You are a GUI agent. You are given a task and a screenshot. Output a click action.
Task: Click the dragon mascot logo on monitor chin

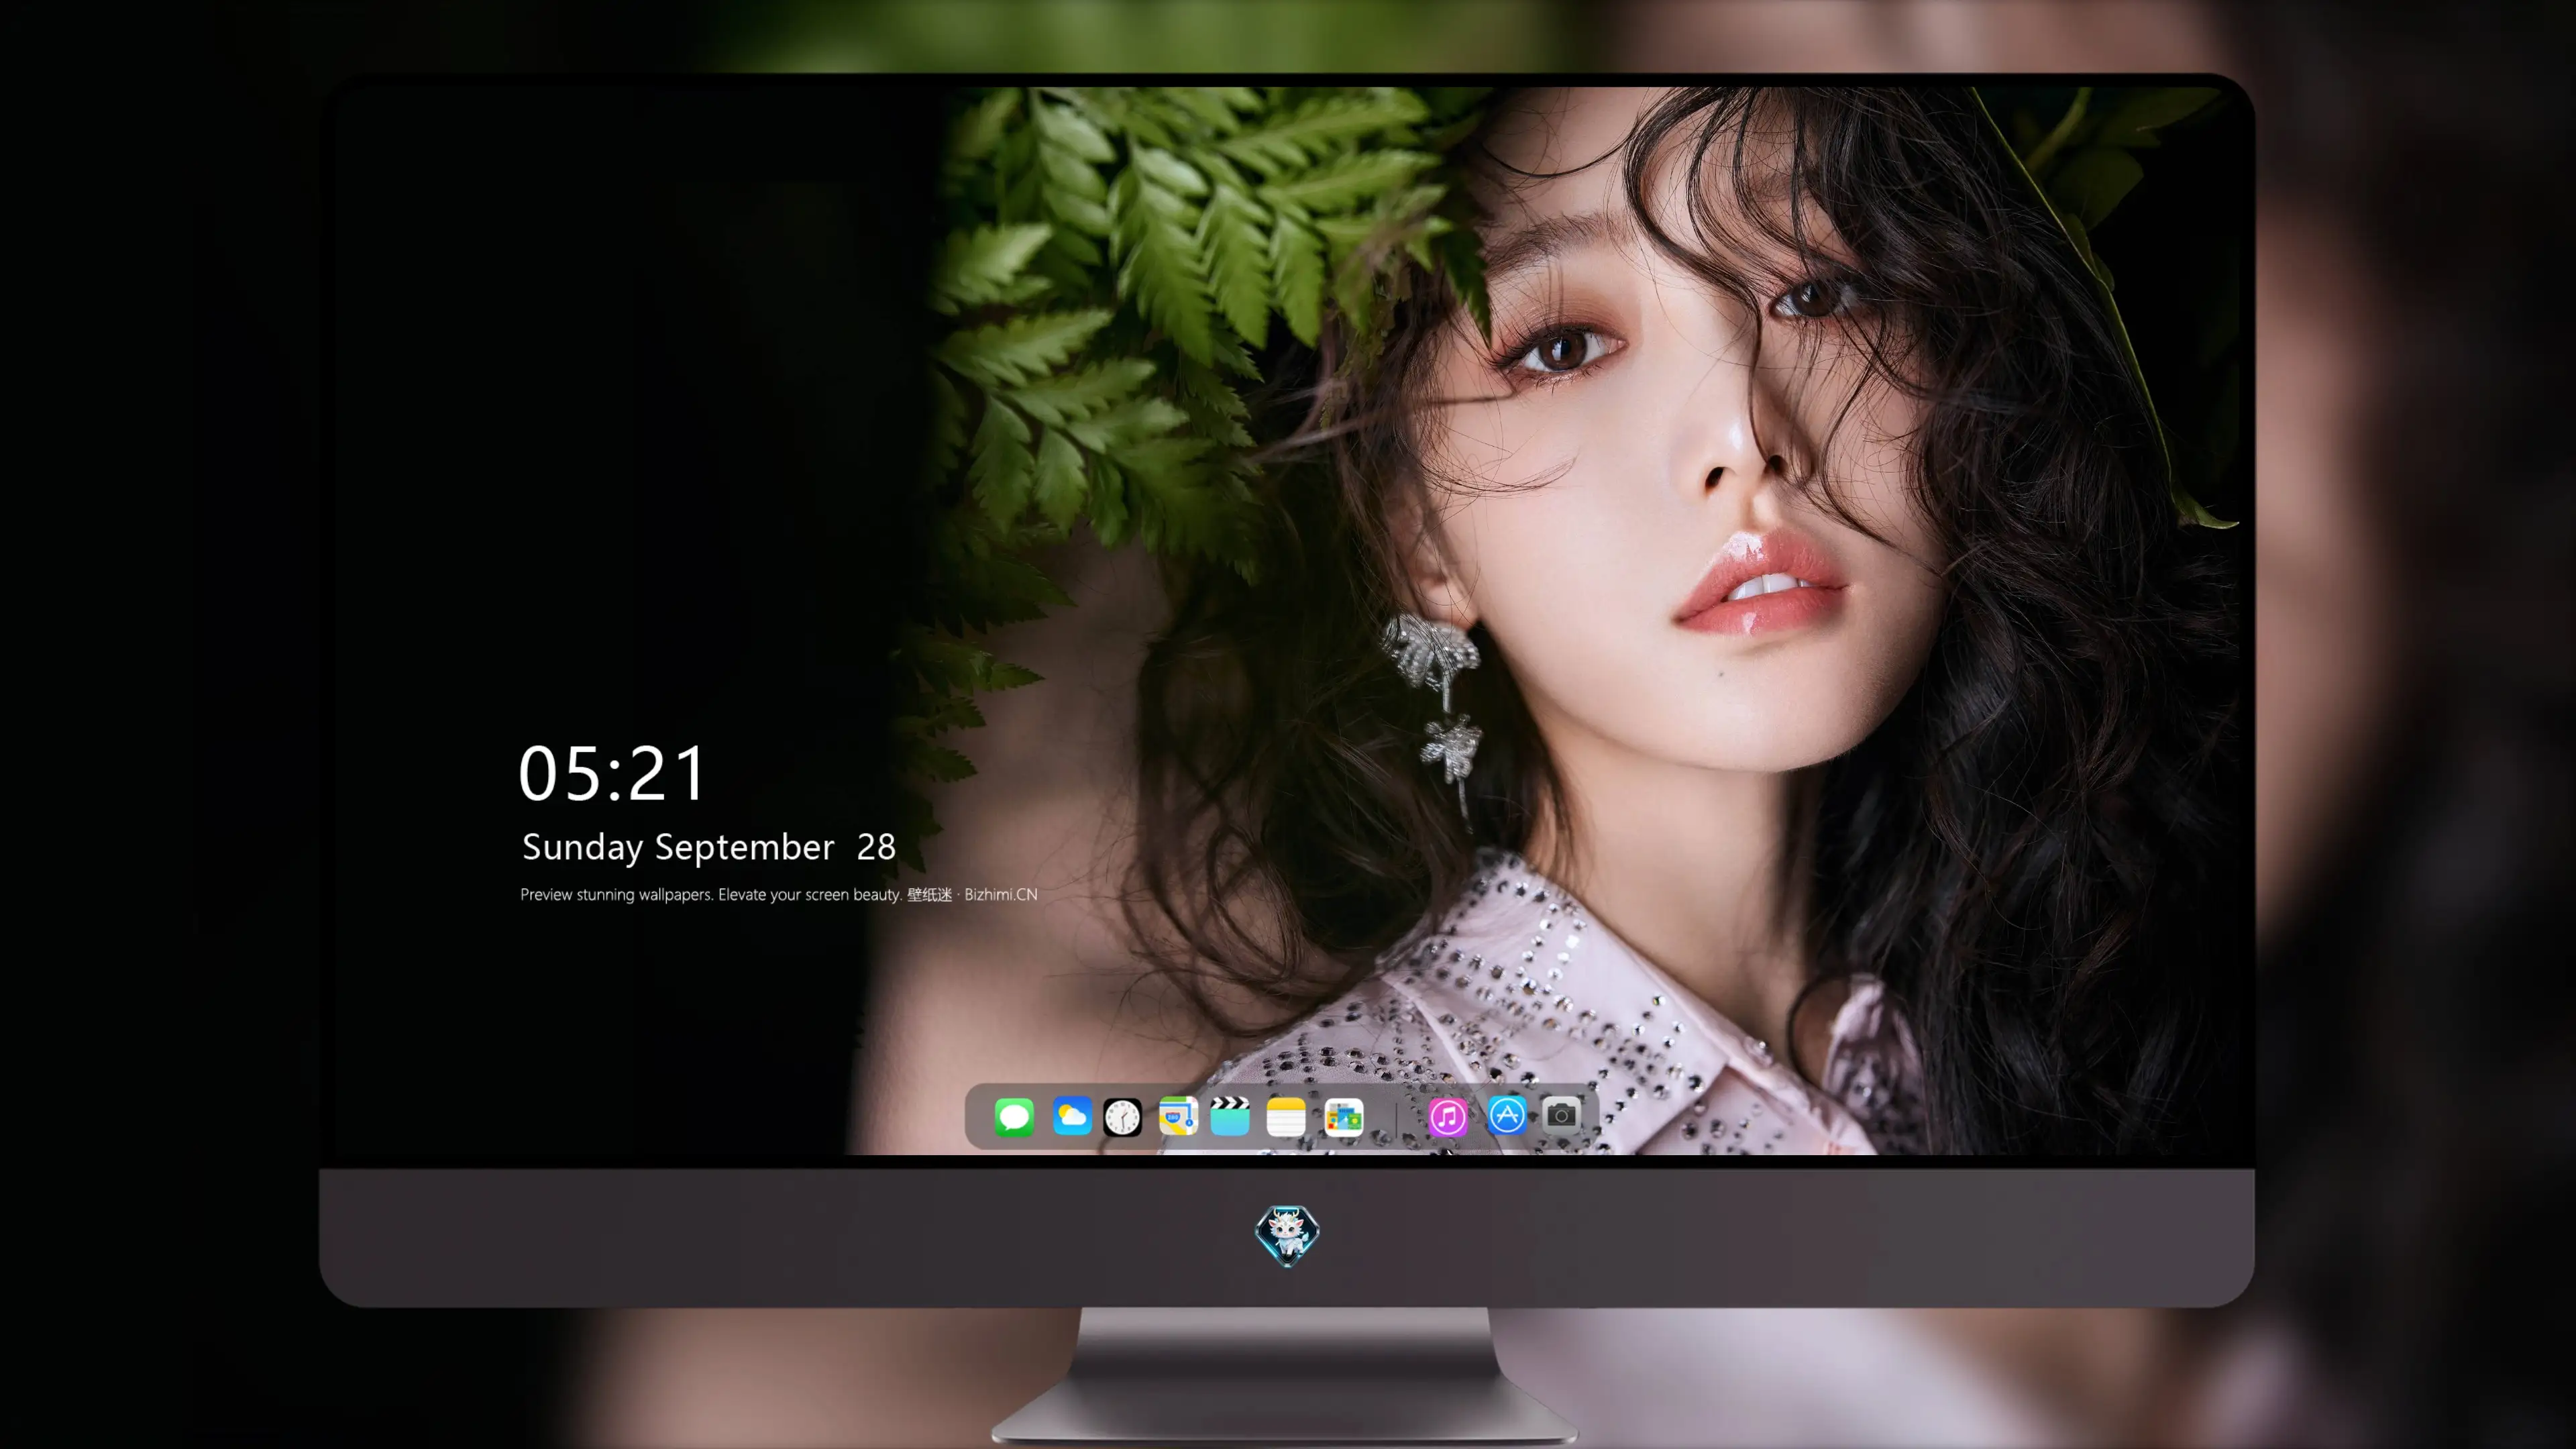point(1287,1236)
